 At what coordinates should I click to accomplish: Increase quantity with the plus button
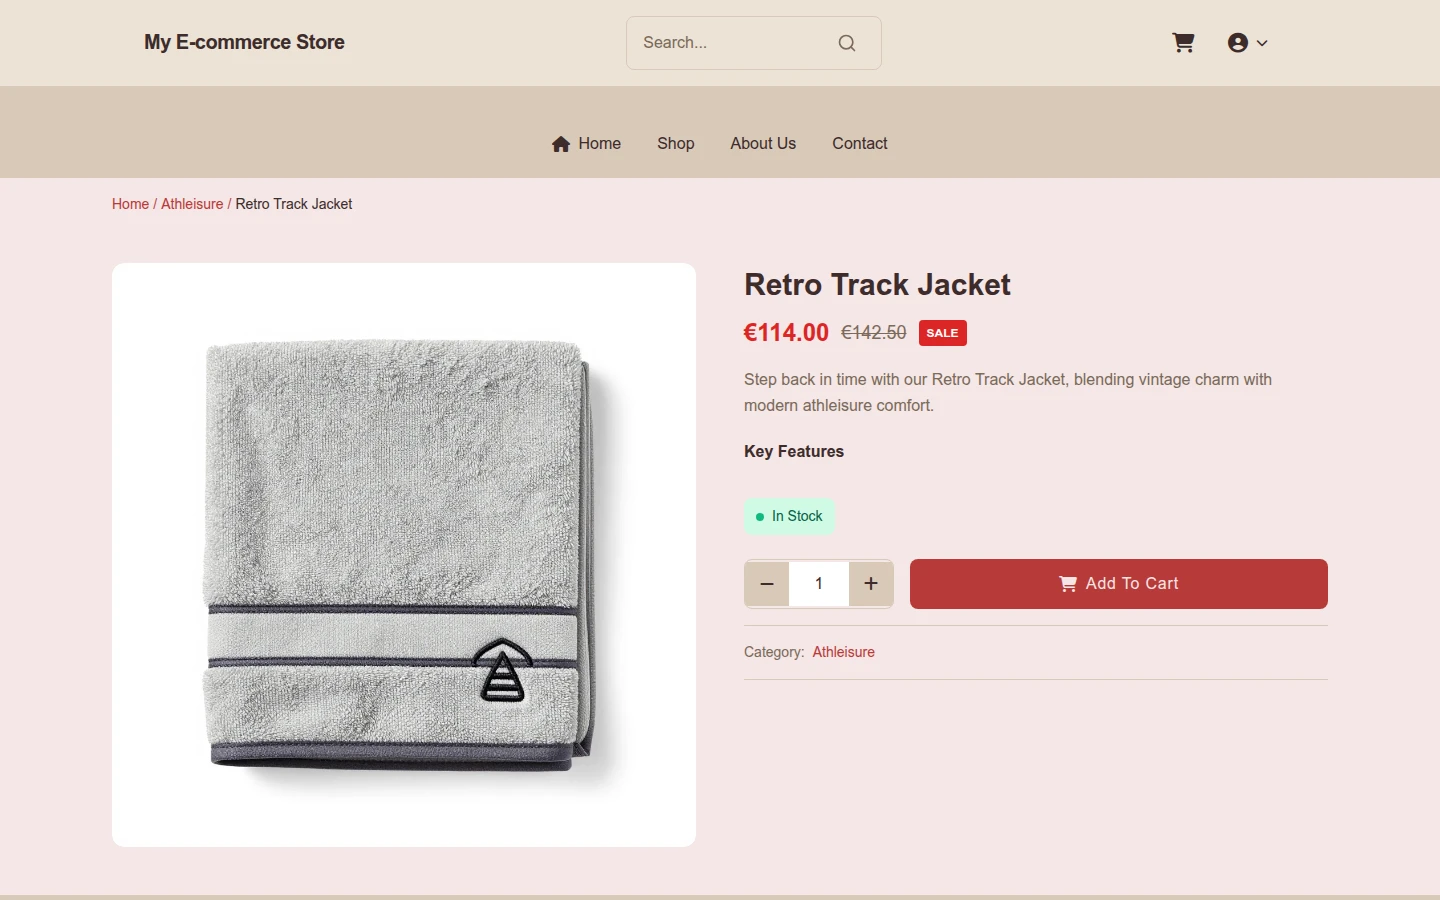pos(871,584)
